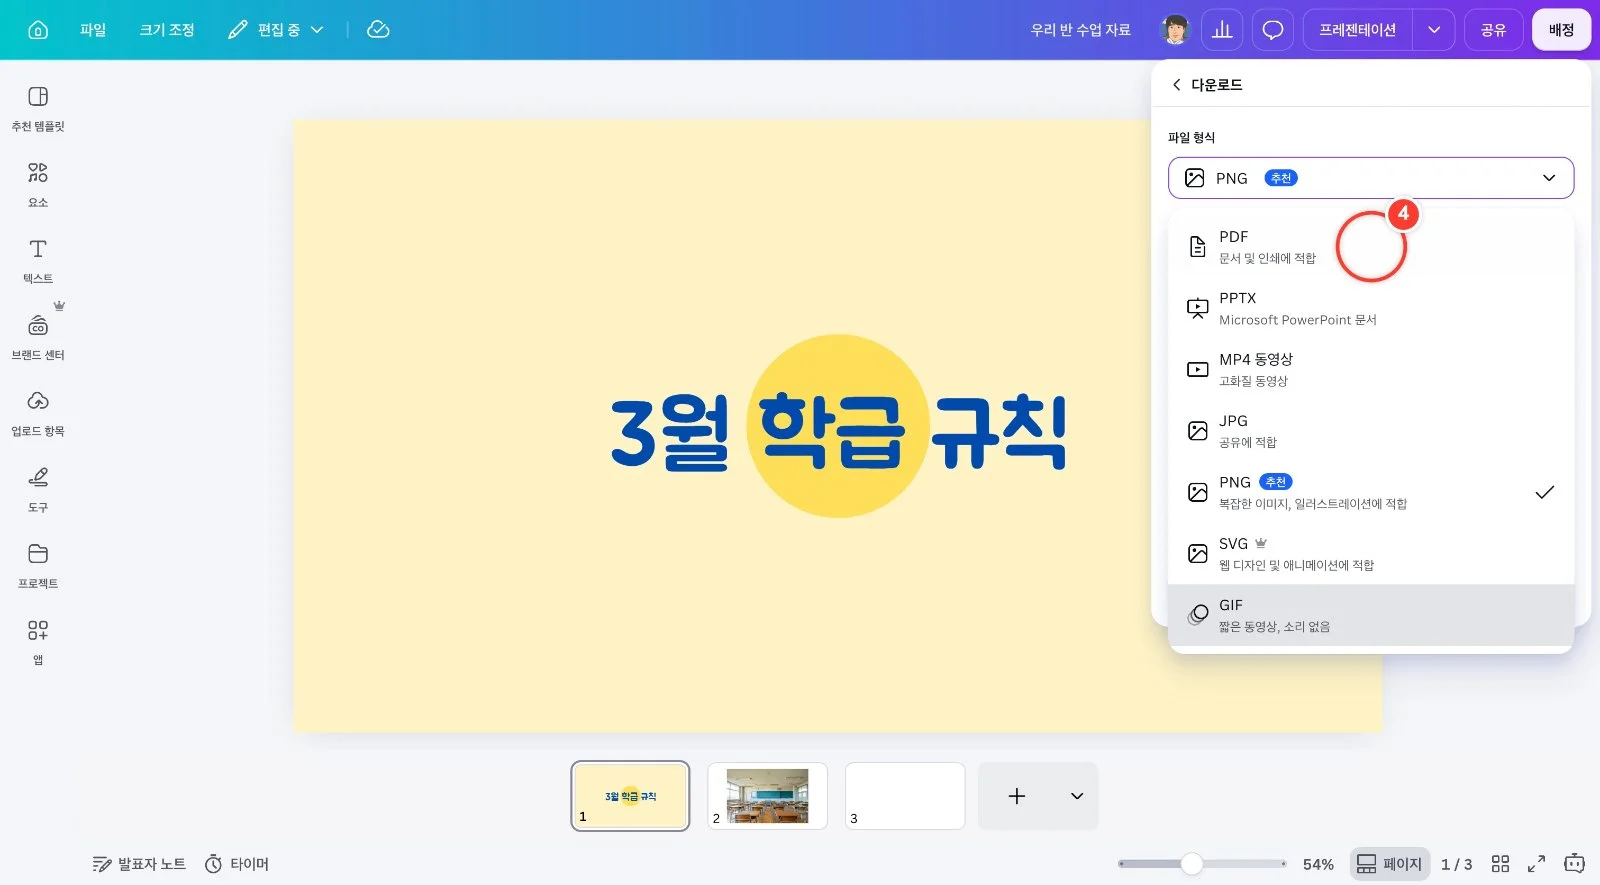Choose GIF file format

tap(1371, 615)
